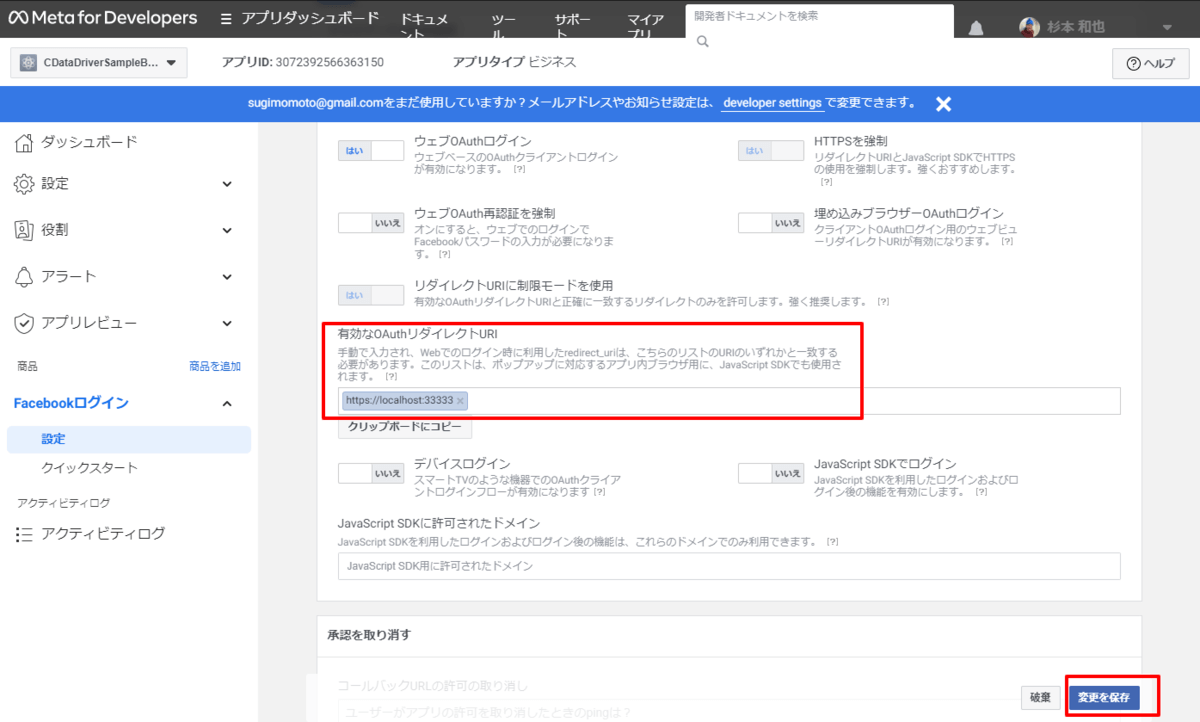Open the マイアプリ top menu
The width and height of the screenshot is (1200, 722).
pyautogui.click(x=646, y=26)
